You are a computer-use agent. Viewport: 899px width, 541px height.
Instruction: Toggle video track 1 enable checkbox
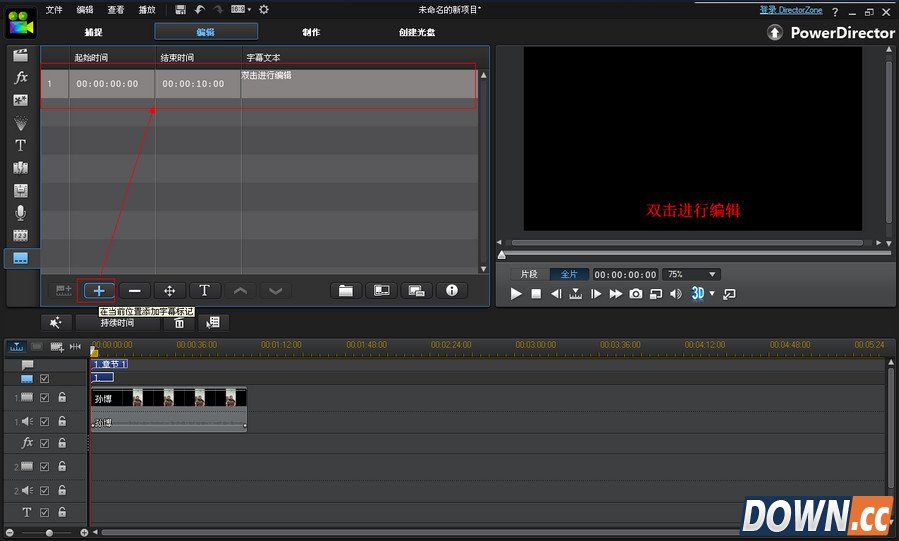click(x=45, y=398)
